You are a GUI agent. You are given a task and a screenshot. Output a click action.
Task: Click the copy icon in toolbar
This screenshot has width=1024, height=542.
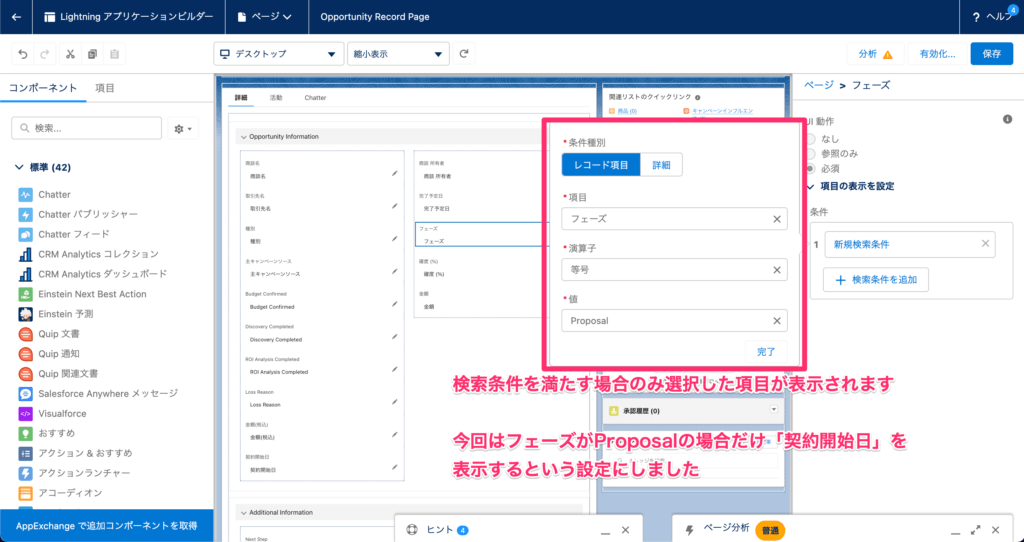click(x=92, y=54)
